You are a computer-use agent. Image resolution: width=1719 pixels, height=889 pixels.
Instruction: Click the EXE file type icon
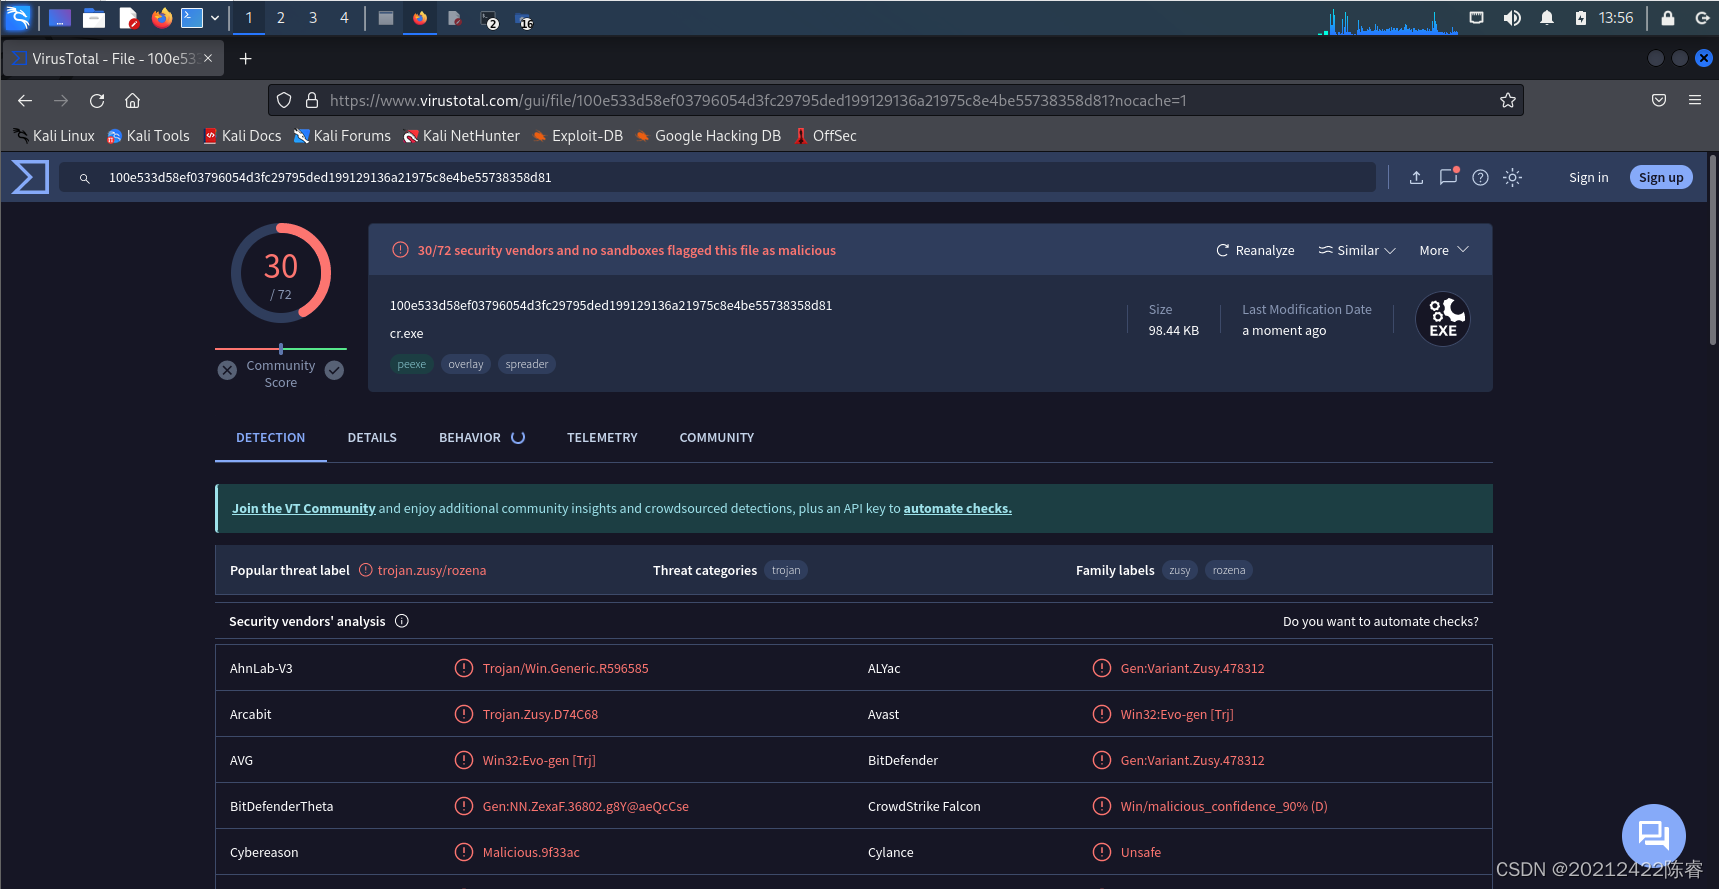click(x=1443, y=319)
